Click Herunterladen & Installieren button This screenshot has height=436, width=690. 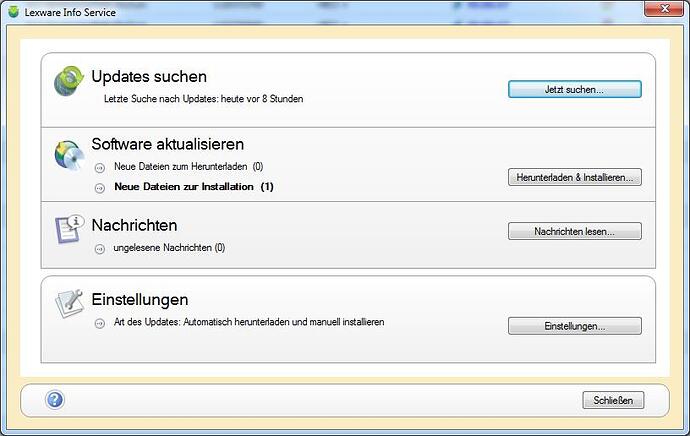(575, 177)
